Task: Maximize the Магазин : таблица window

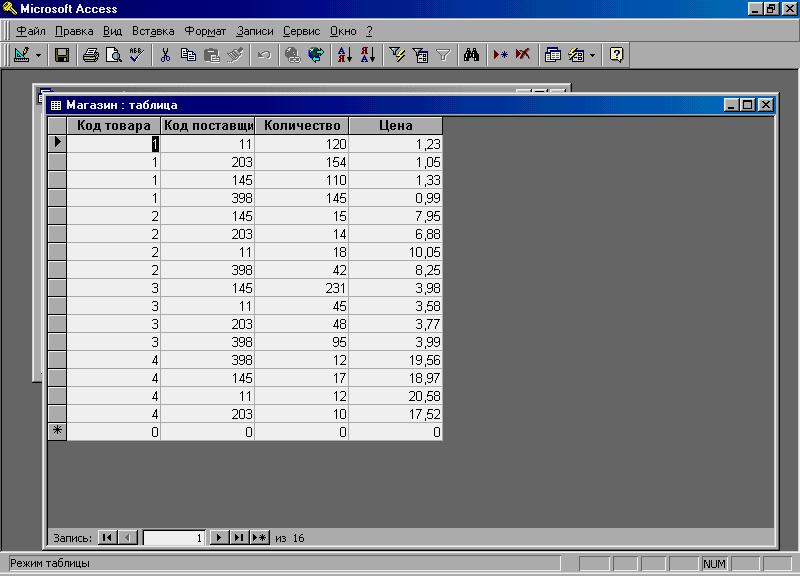Action: tap(748, 105)
